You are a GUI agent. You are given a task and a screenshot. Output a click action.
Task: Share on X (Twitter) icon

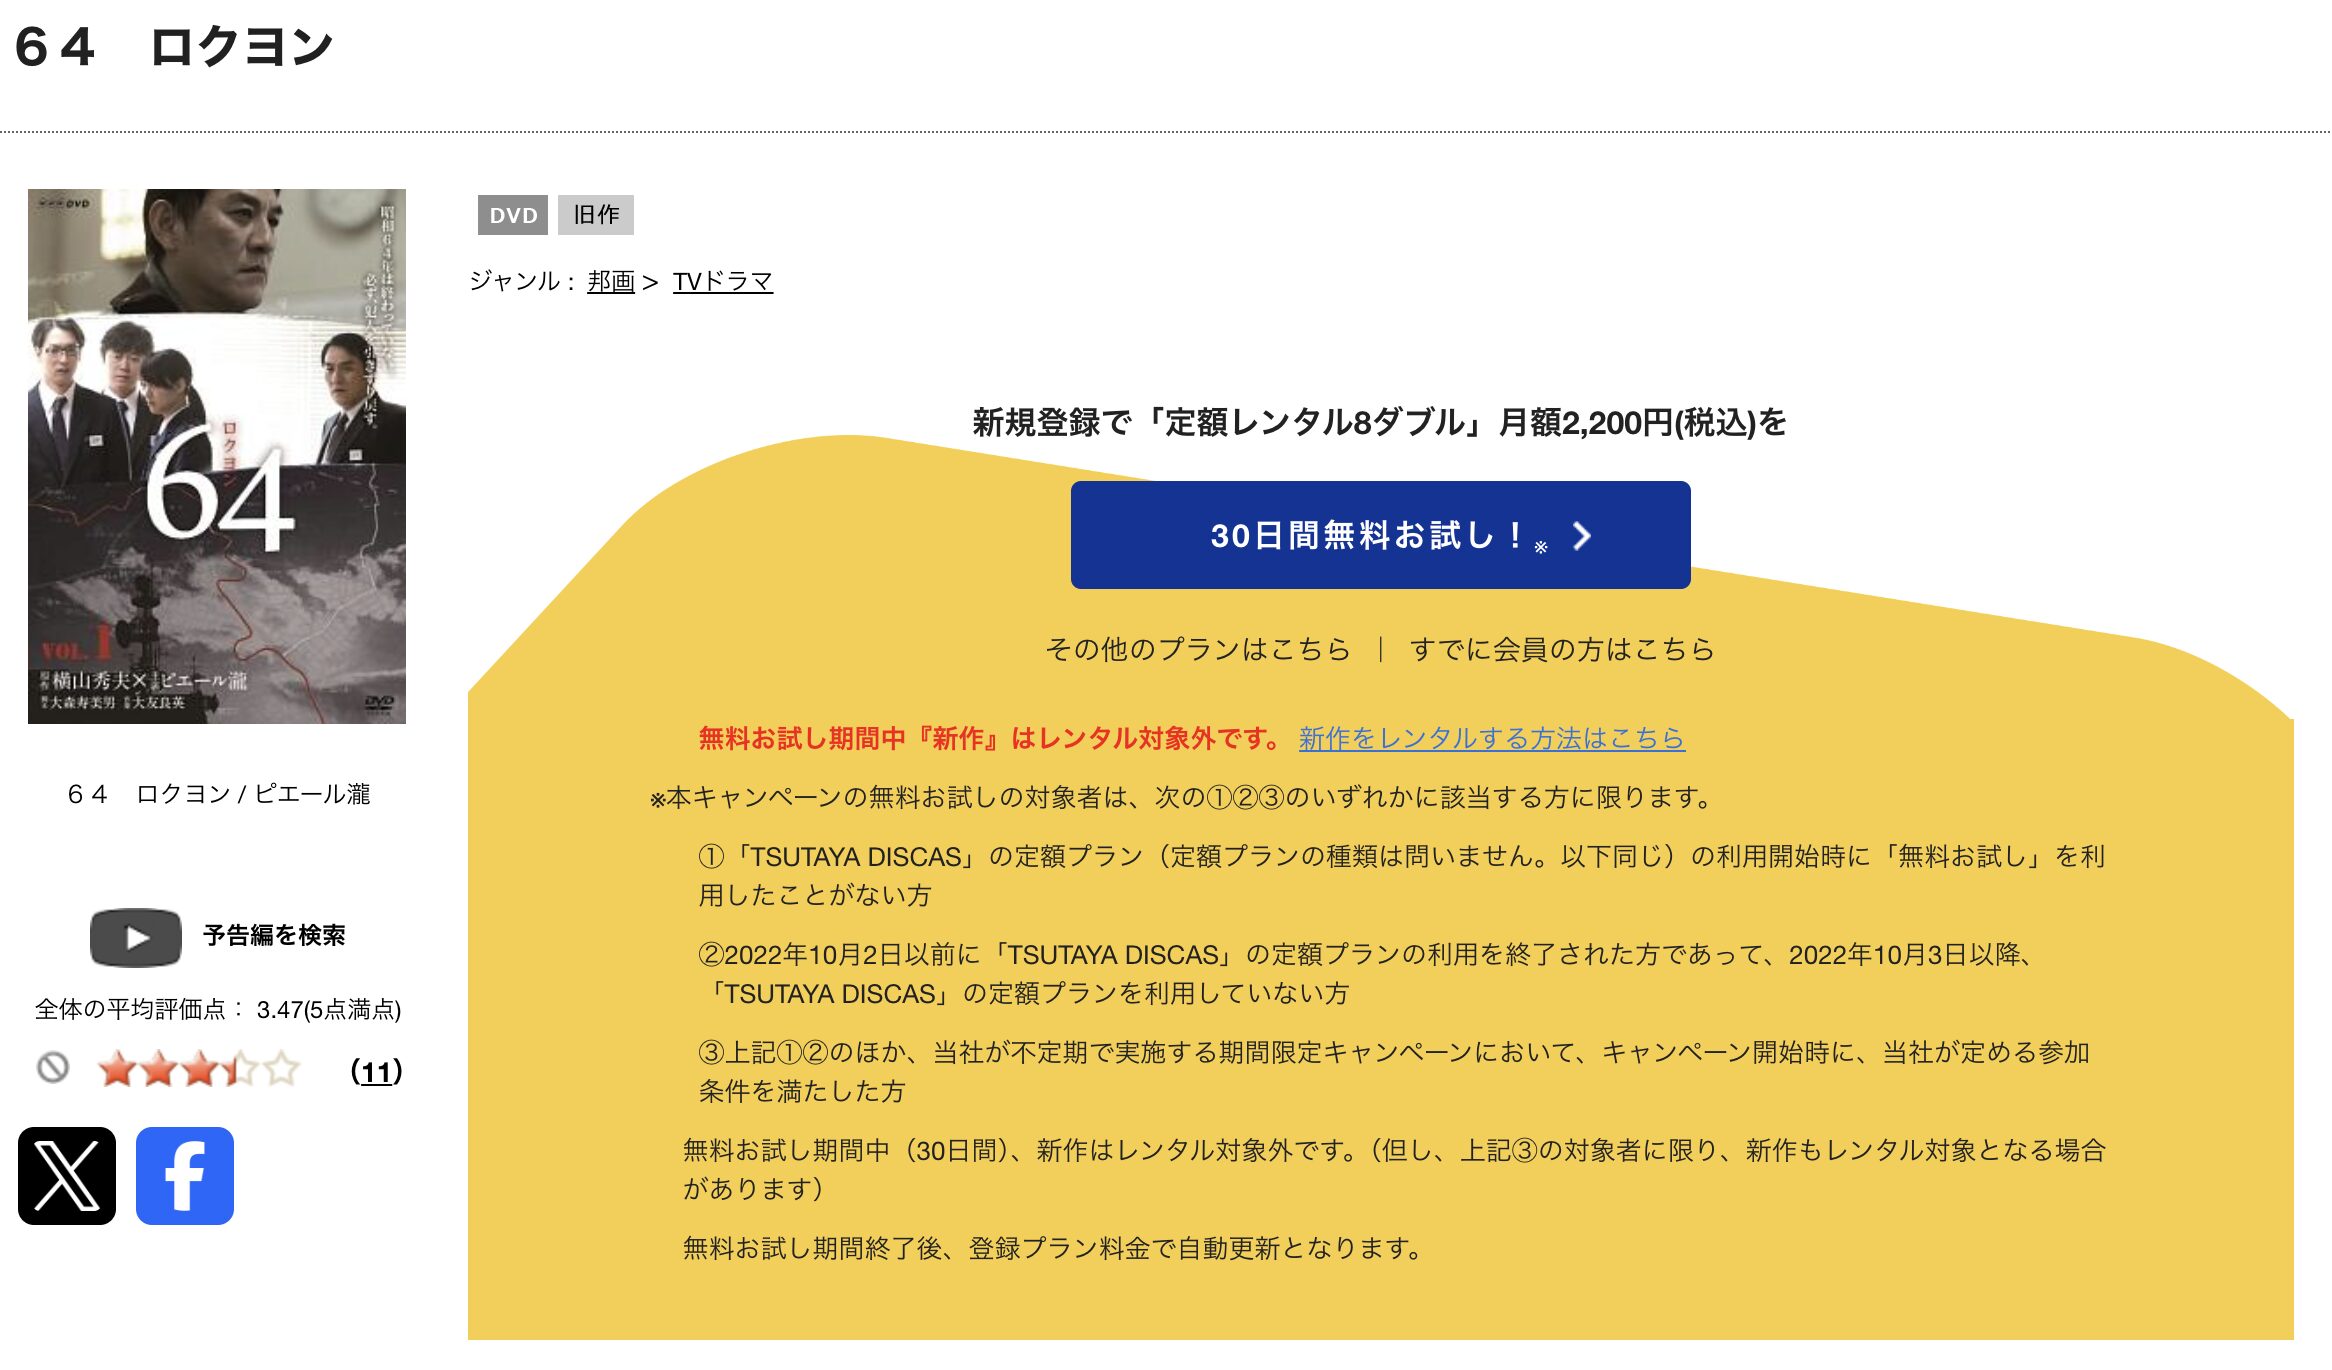tap(67, 1176)
